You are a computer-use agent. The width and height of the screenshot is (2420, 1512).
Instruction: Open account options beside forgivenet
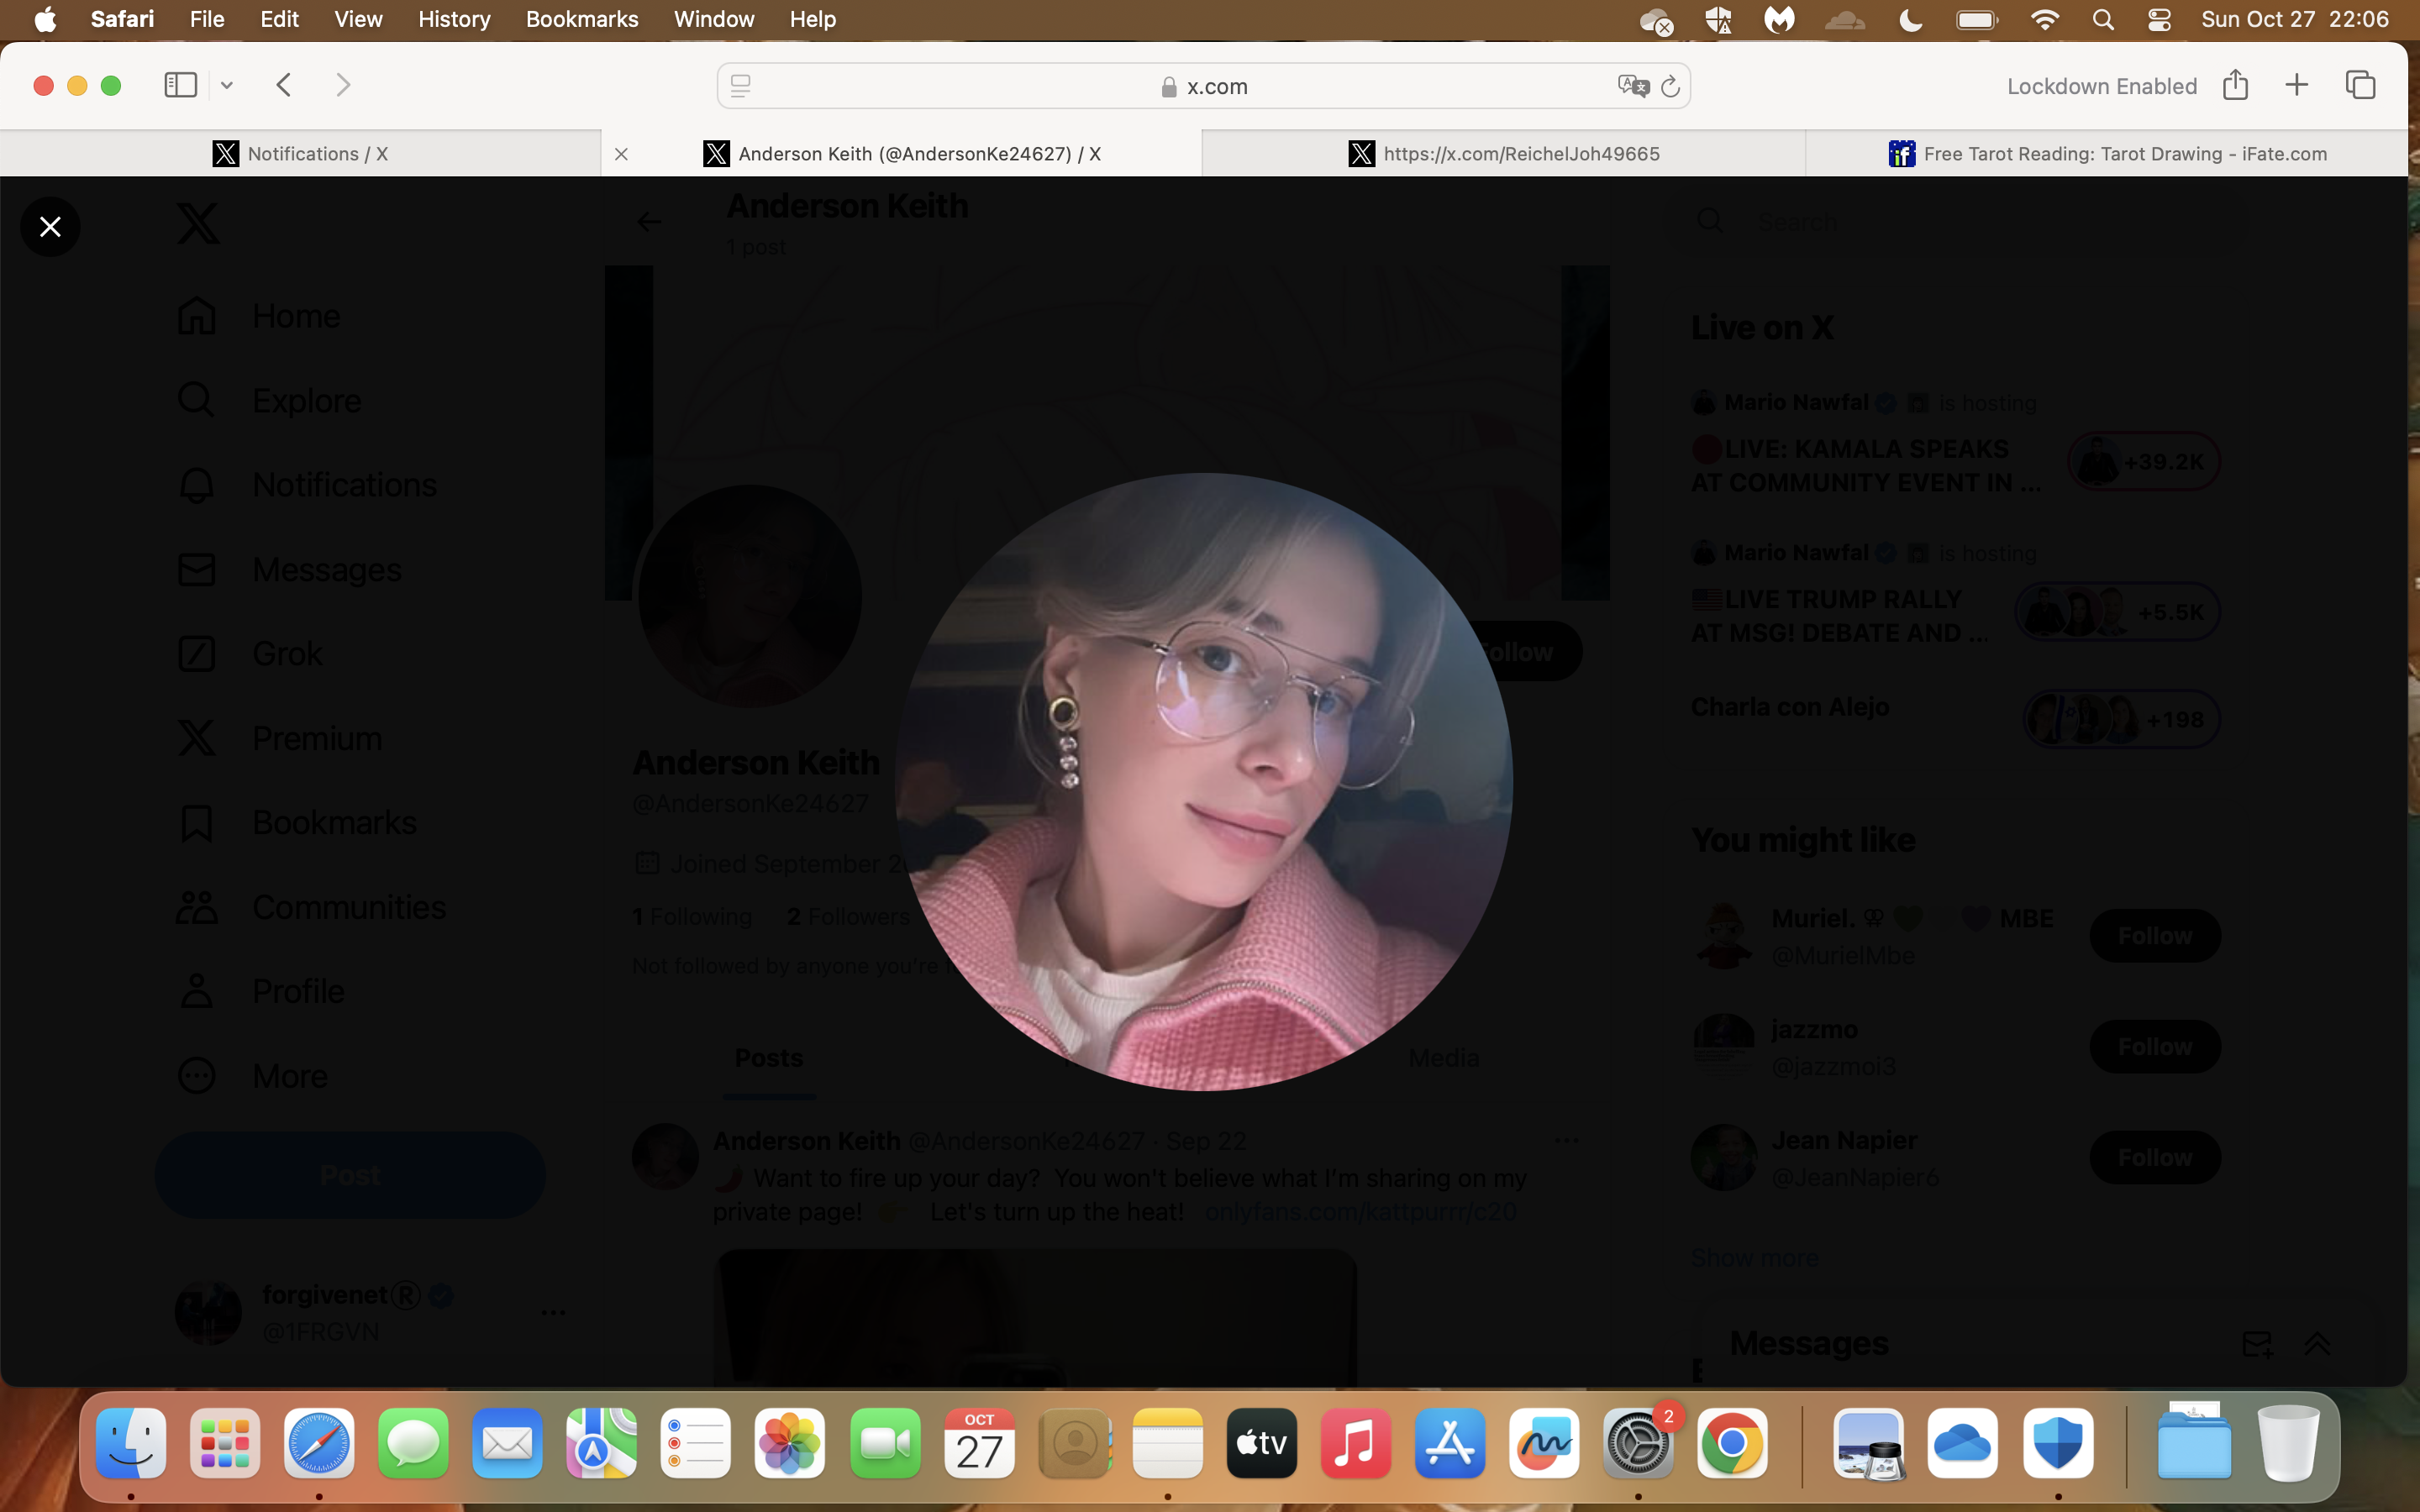coord(553,1312)
